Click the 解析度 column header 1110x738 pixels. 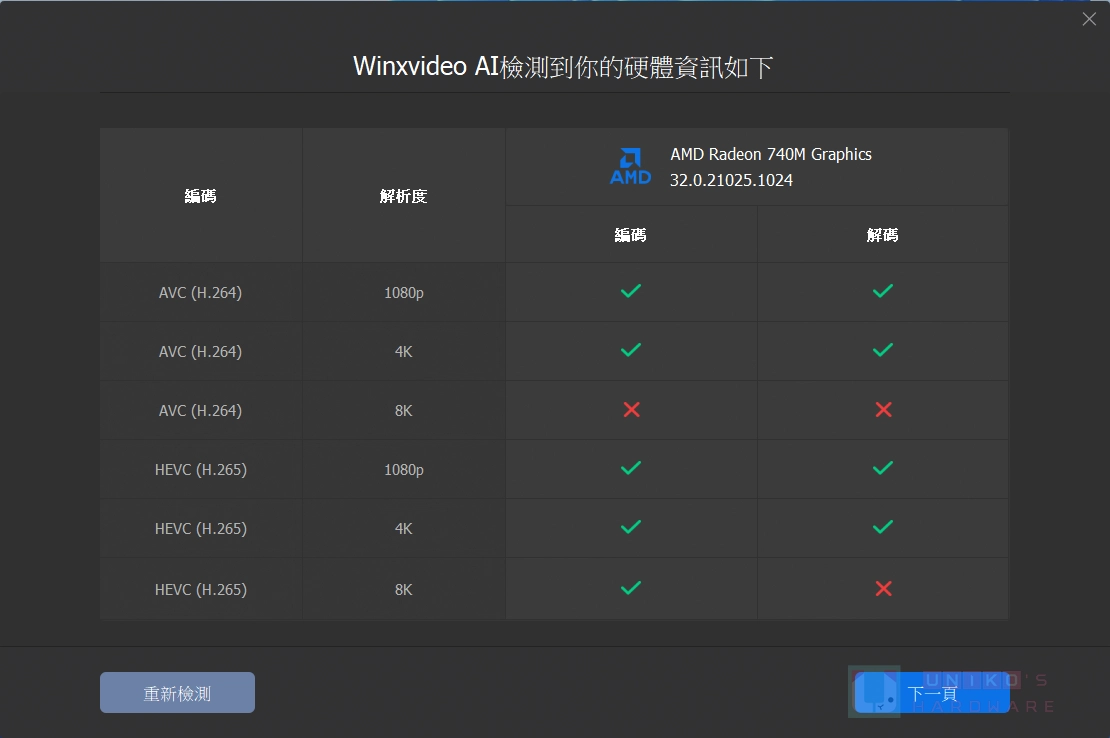pyautogui.click(x=404, y=196)
